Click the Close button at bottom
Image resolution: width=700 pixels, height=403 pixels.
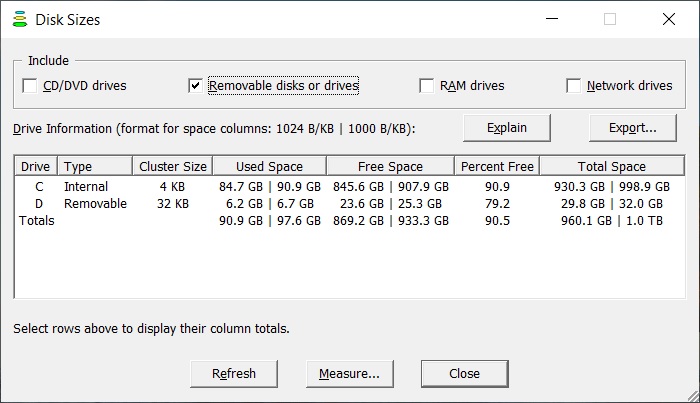pos(464,374)
